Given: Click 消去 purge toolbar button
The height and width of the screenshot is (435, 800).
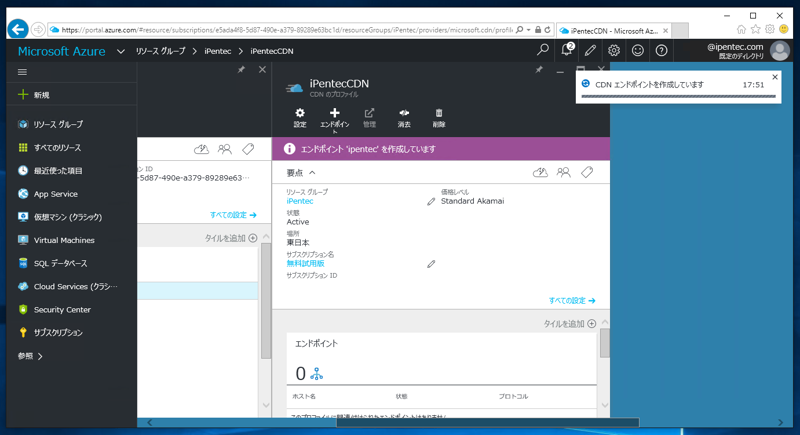Looking at the screenshot, I should (404, 118).
